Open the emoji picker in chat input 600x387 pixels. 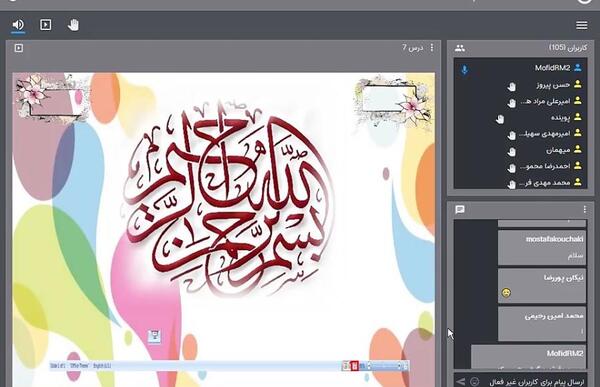coord(474,382)
